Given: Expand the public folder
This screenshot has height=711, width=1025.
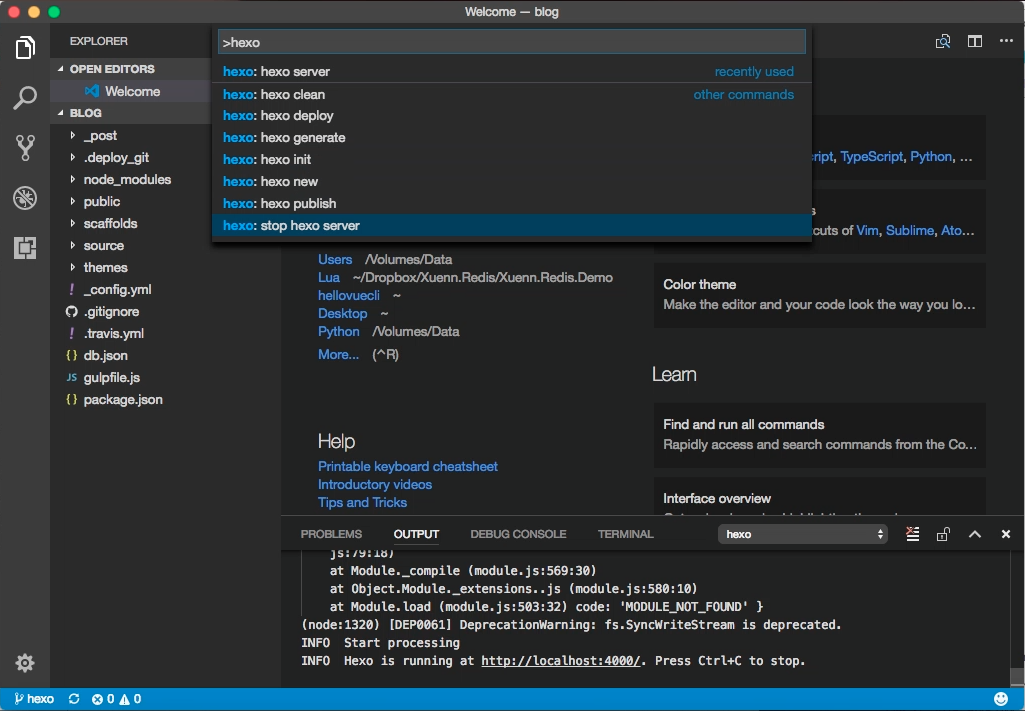Looking at the screenshot, I should click(101, 201).
